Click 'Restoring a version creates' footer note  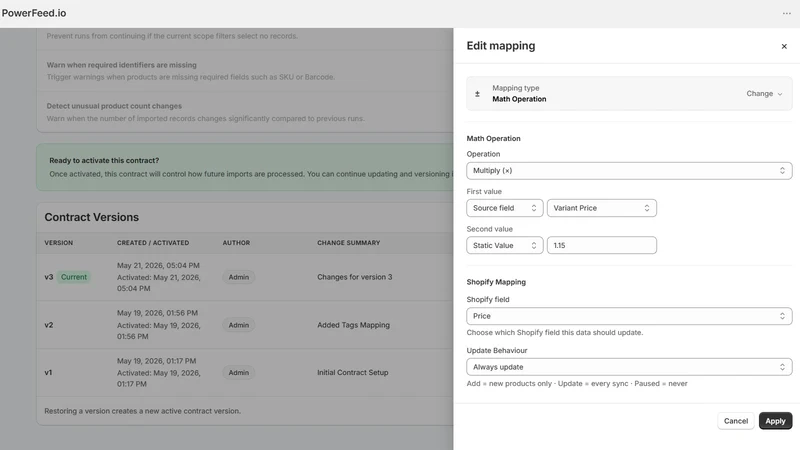[142, 411]
